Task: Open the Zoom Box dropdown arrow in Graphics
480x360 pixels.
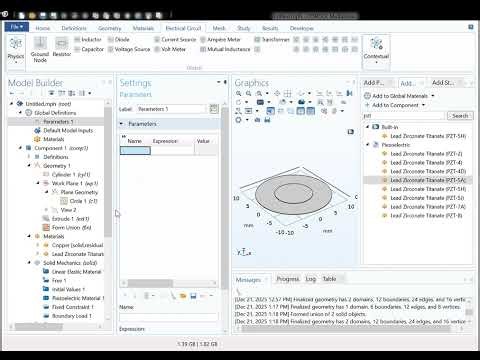Action: coord(267,93)
